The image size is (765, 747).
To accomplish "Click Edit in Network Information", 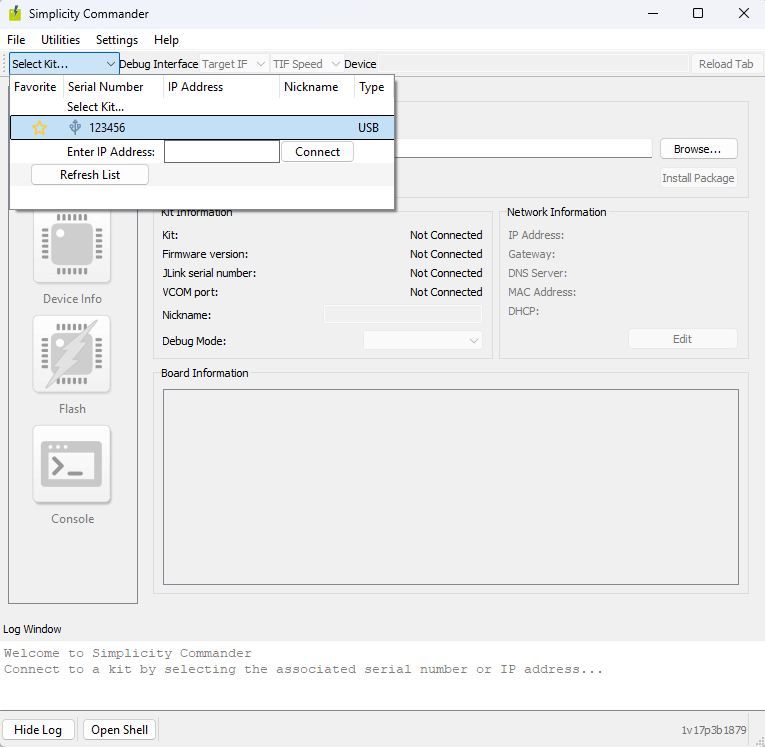I will click(683, 339).
